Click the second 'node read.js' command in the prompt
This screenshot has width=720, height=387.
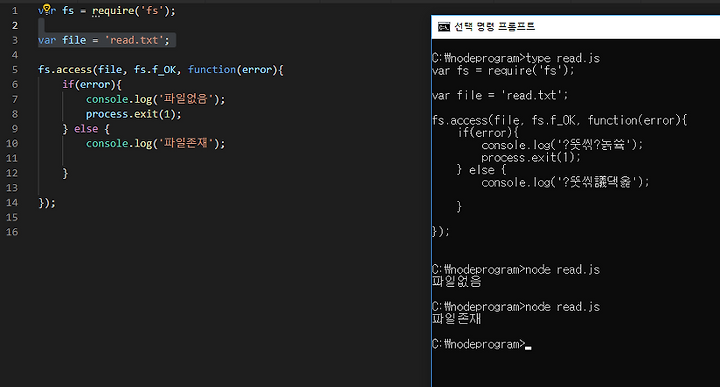click(562, 307)
